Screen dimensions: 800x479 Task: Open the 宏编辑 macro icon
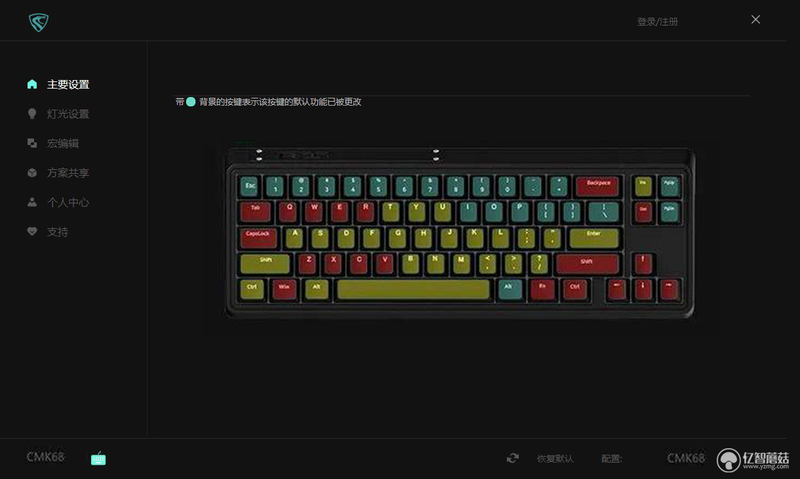coord(32,143)
